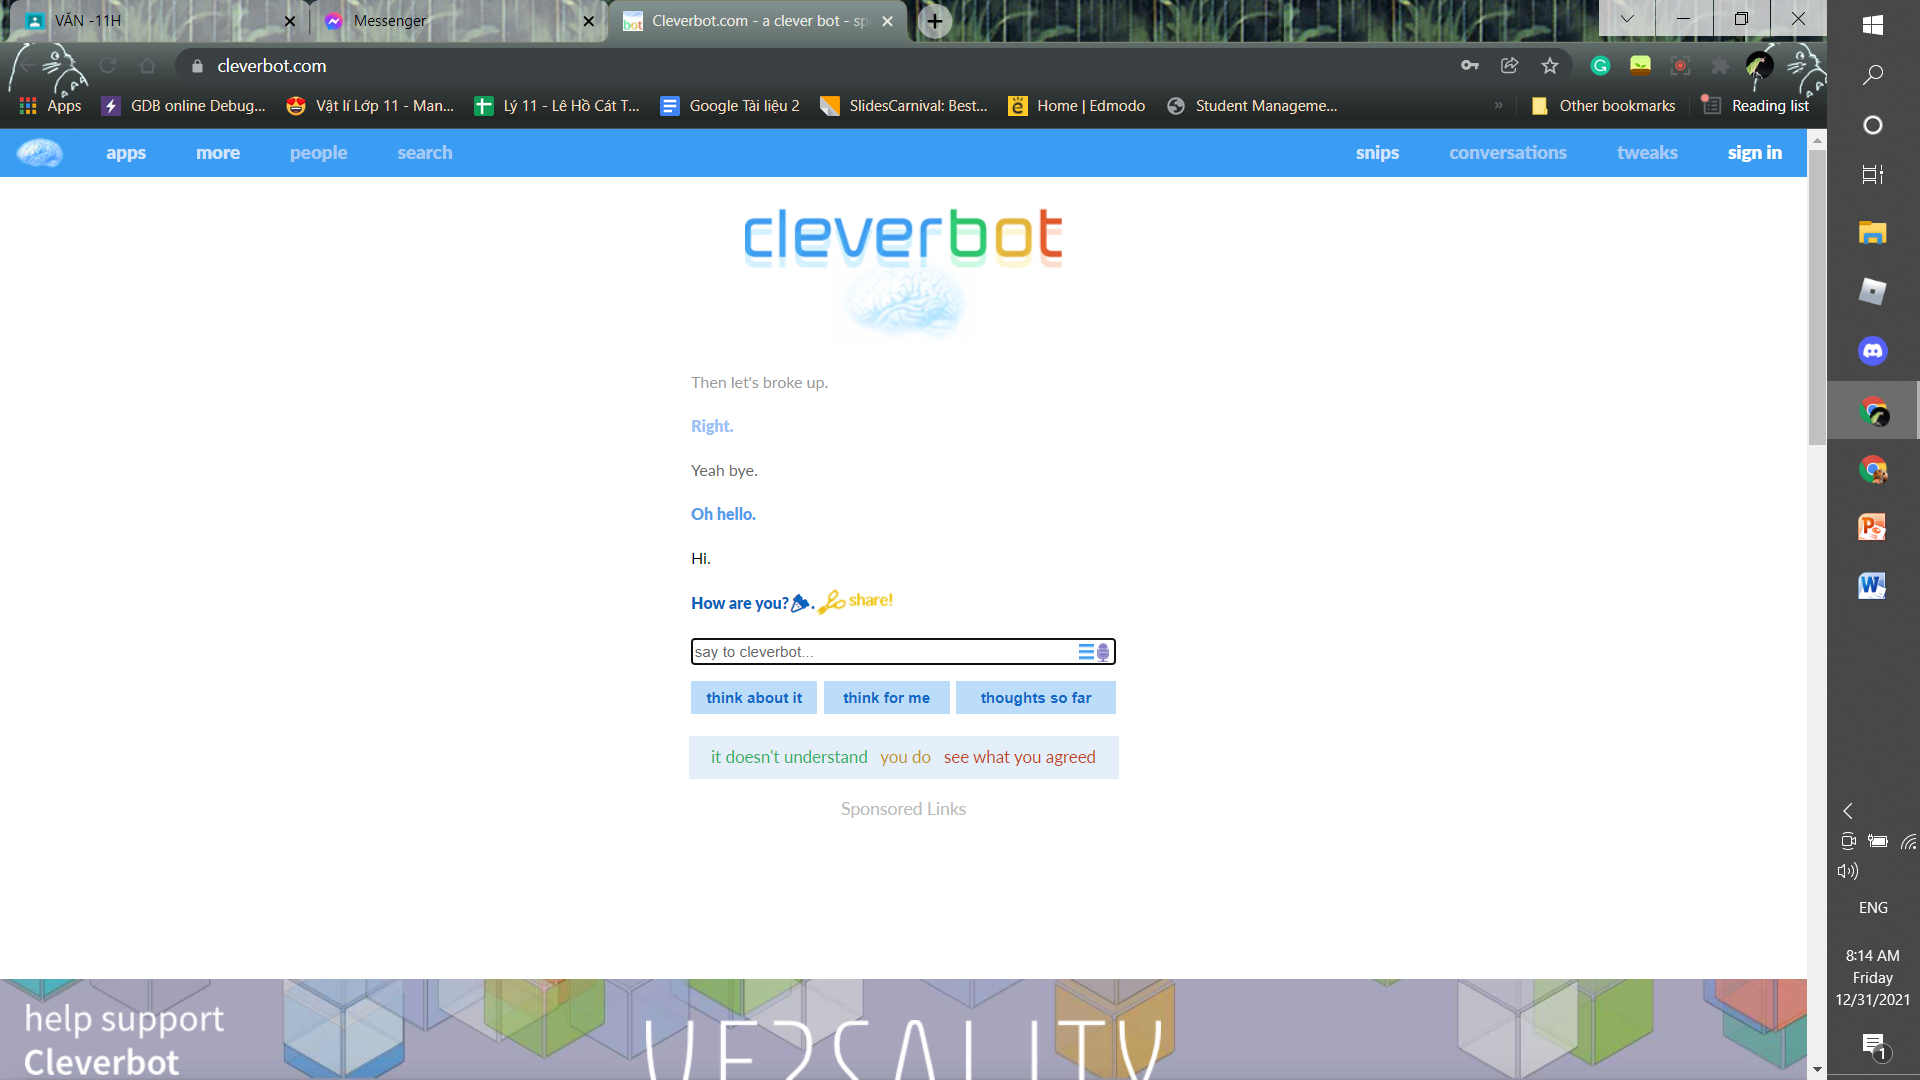Expand the system tray hidden icons chevron
The width and height of the screenshot is (1920, 1080).
click(x=1848, y=811)
